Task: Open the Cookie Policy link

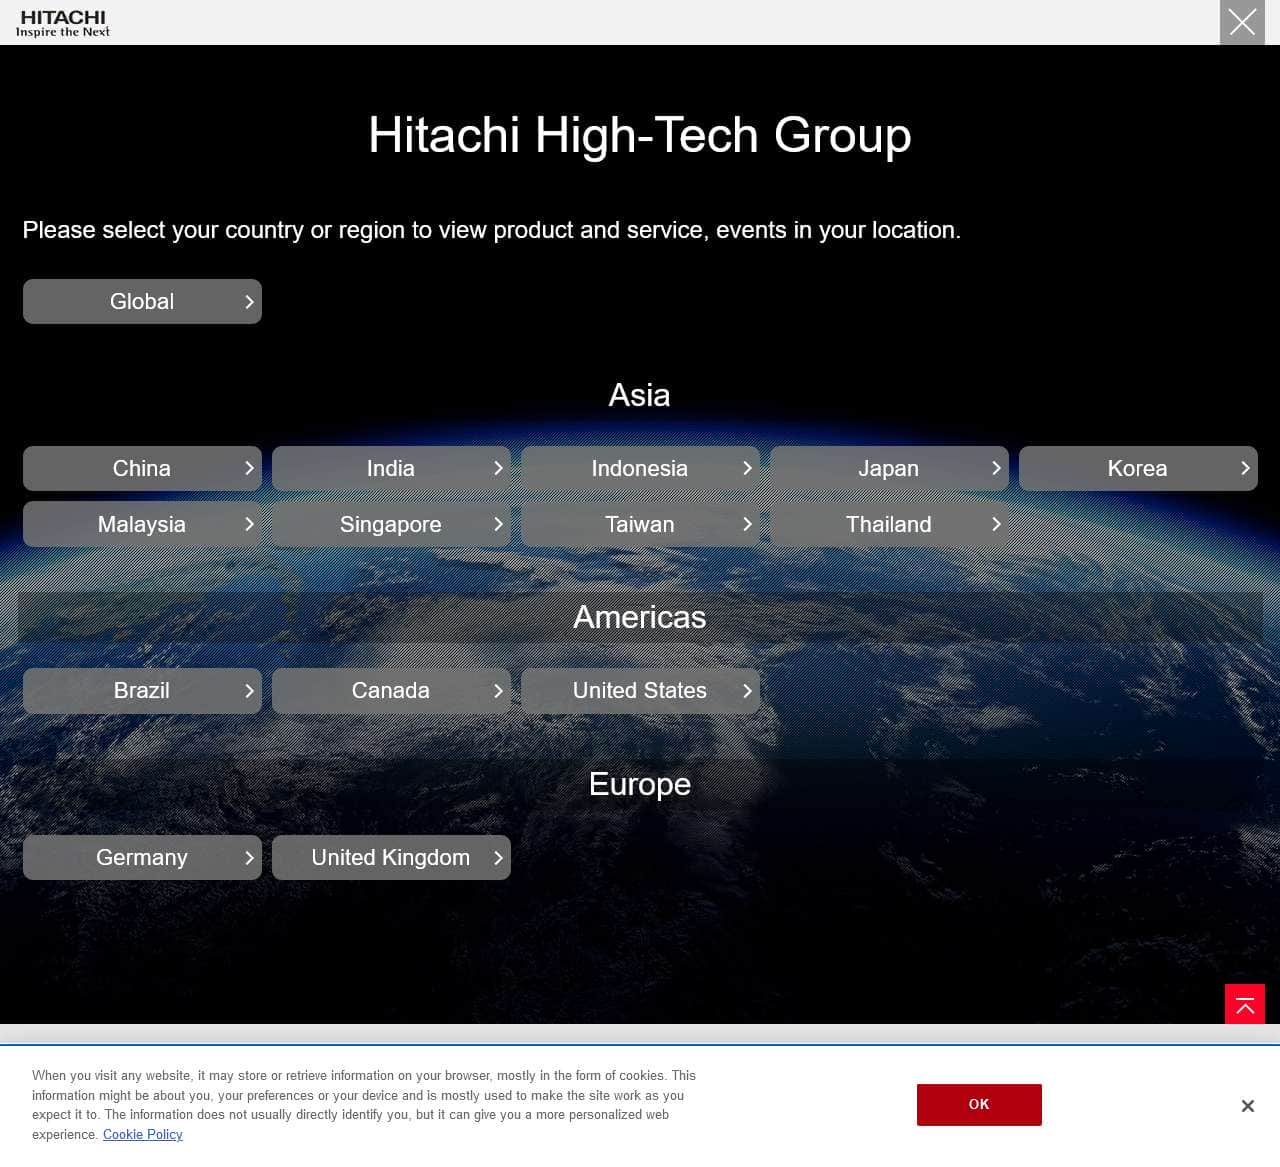Action: click(142, 1134)
